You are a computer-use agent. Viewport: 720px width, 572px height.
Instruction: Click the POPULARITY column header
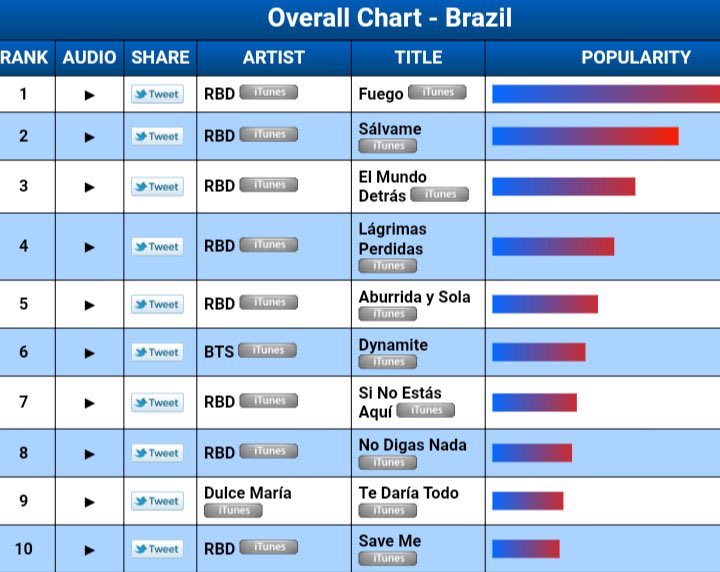coord(636,58)
